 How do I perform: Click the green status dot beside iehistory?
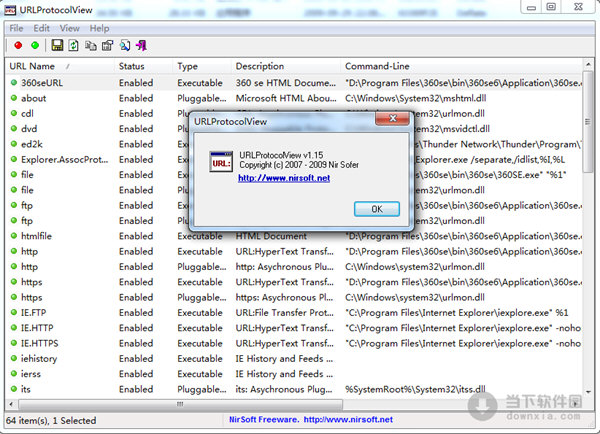(x=14, y=358)
